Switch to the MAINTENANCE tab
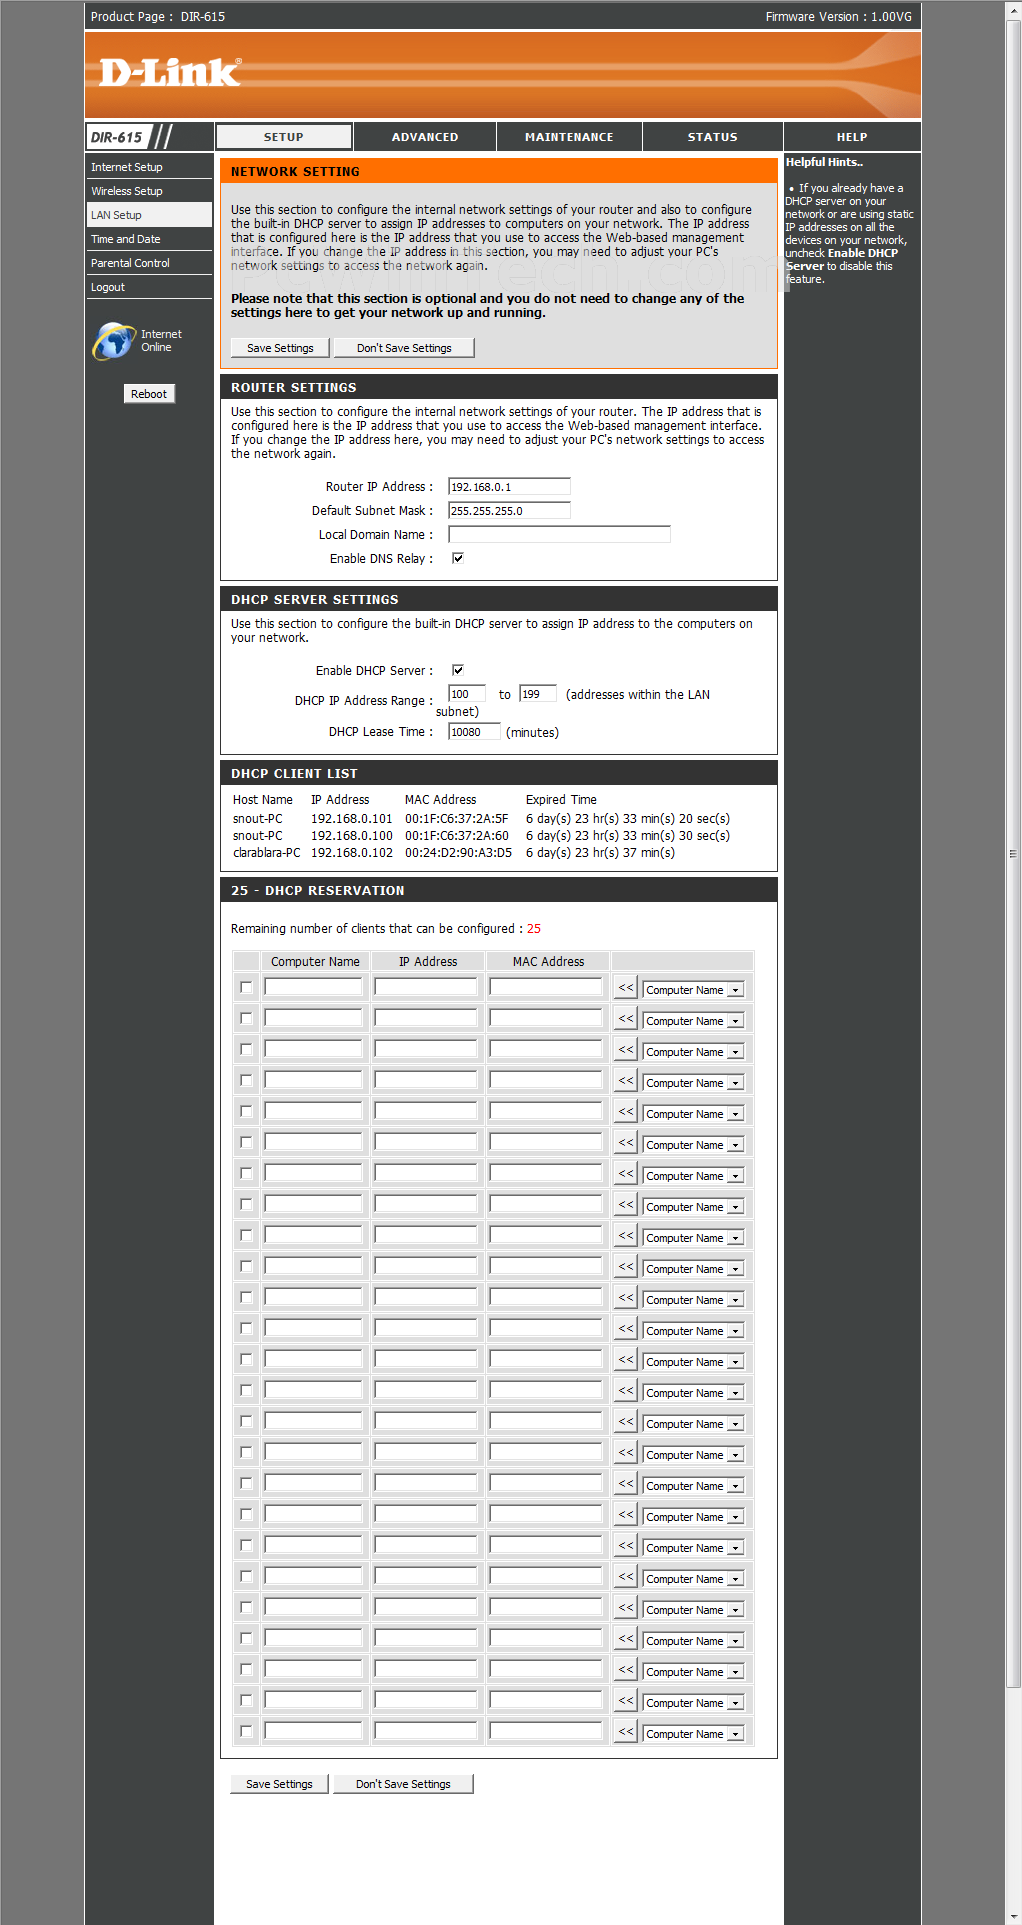Viewport: 1022px width, 1925px height. coord(569,137)
